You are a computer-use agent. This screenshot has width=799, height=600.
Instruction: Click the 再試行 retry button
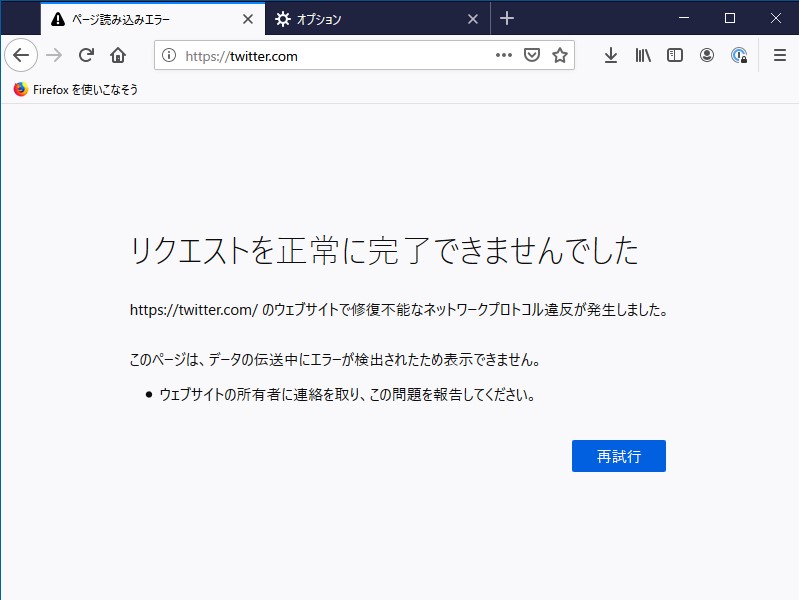click(619, 456)
